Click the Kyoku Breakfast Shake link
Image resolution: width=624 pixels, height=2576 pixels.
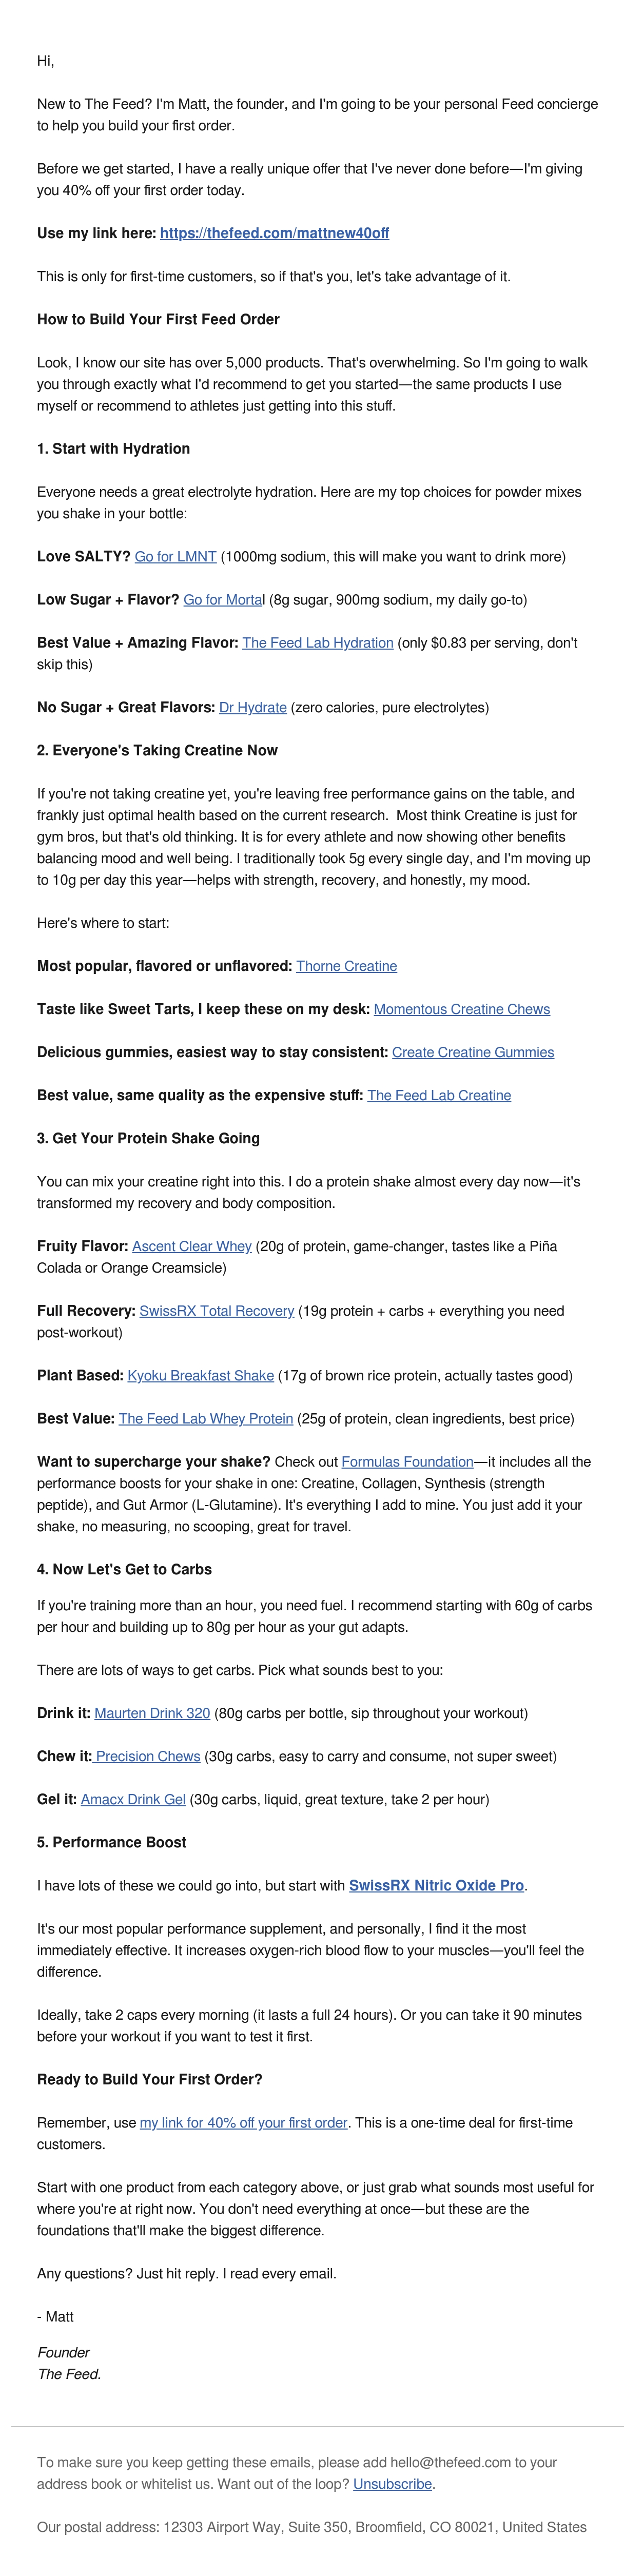tap(200, 1375)
